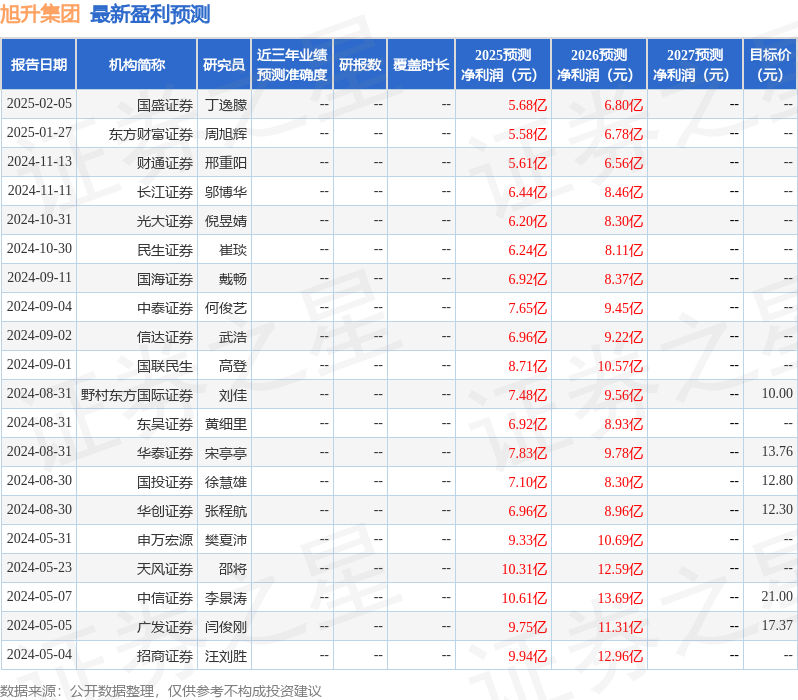Viewport: 798px width, 700px height.
Task: Click institution 民生证券
Action: click(x=165, y=250)
